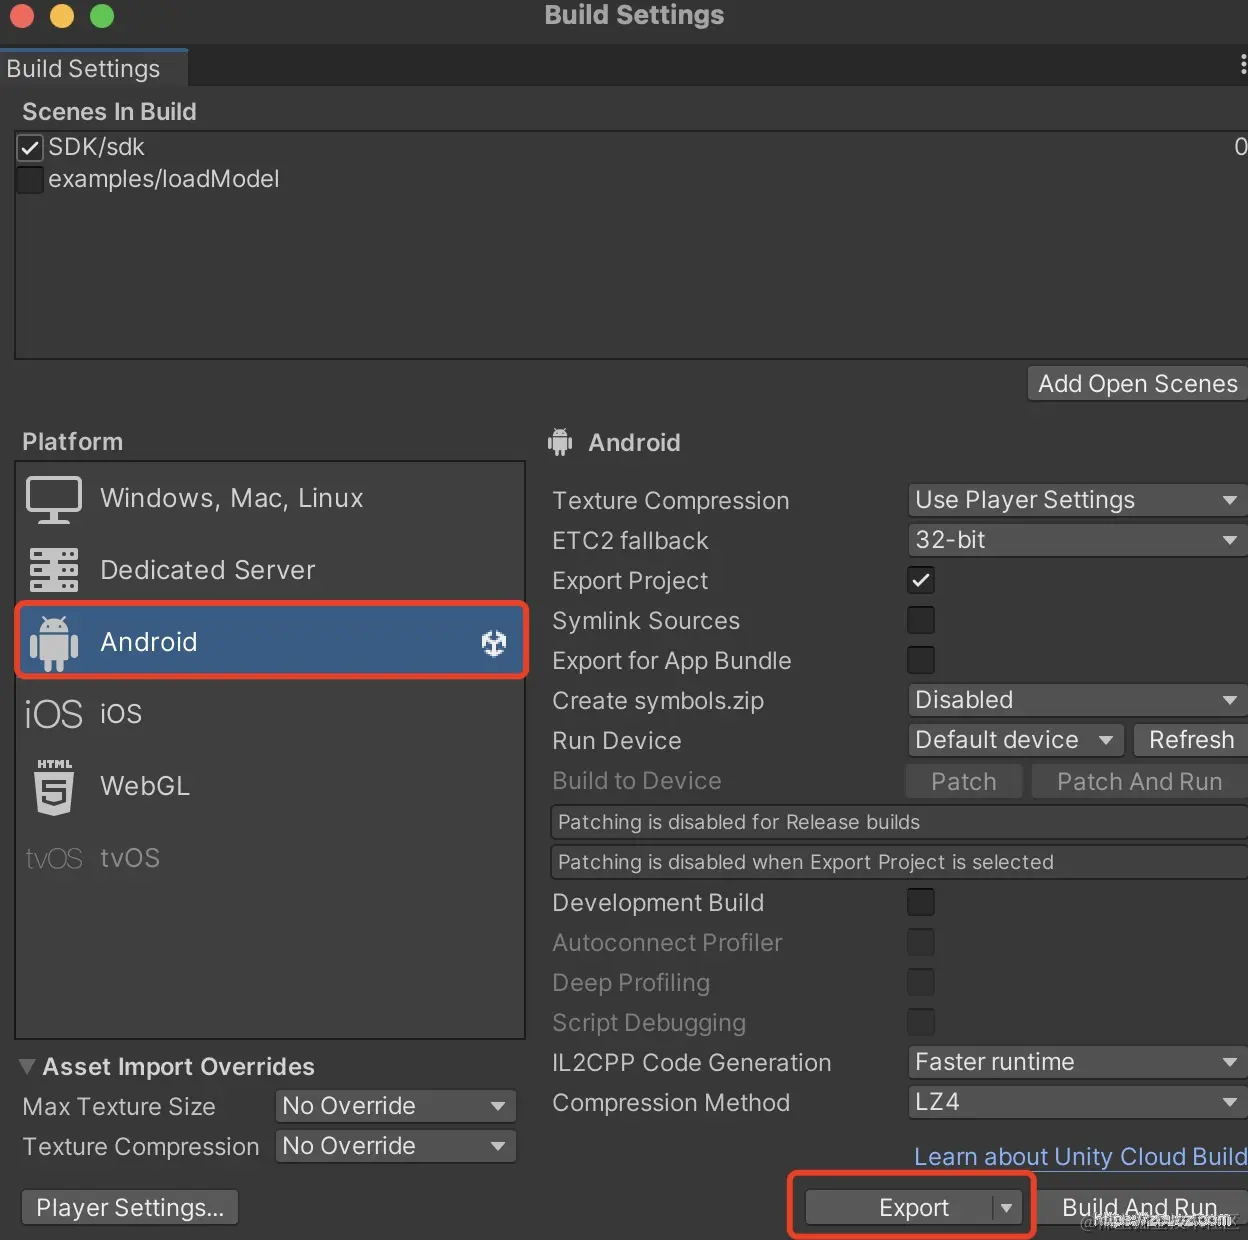Viewport: 1248px width, 1240px height.
Task: Select the tvOS platform
Action: 270,858
